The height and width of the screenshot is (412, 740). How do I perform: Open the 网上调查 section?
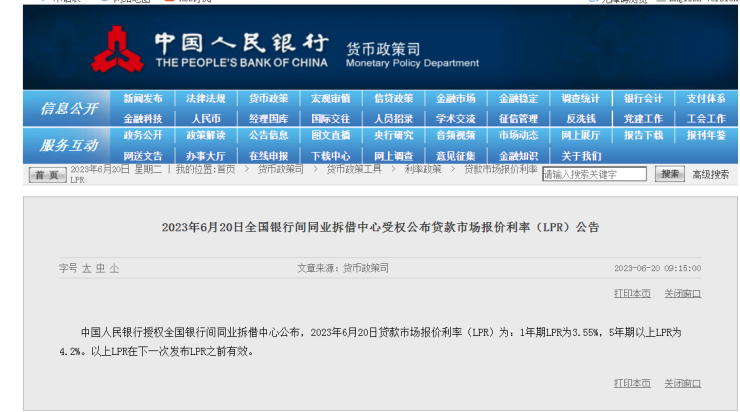coord(393,156)
